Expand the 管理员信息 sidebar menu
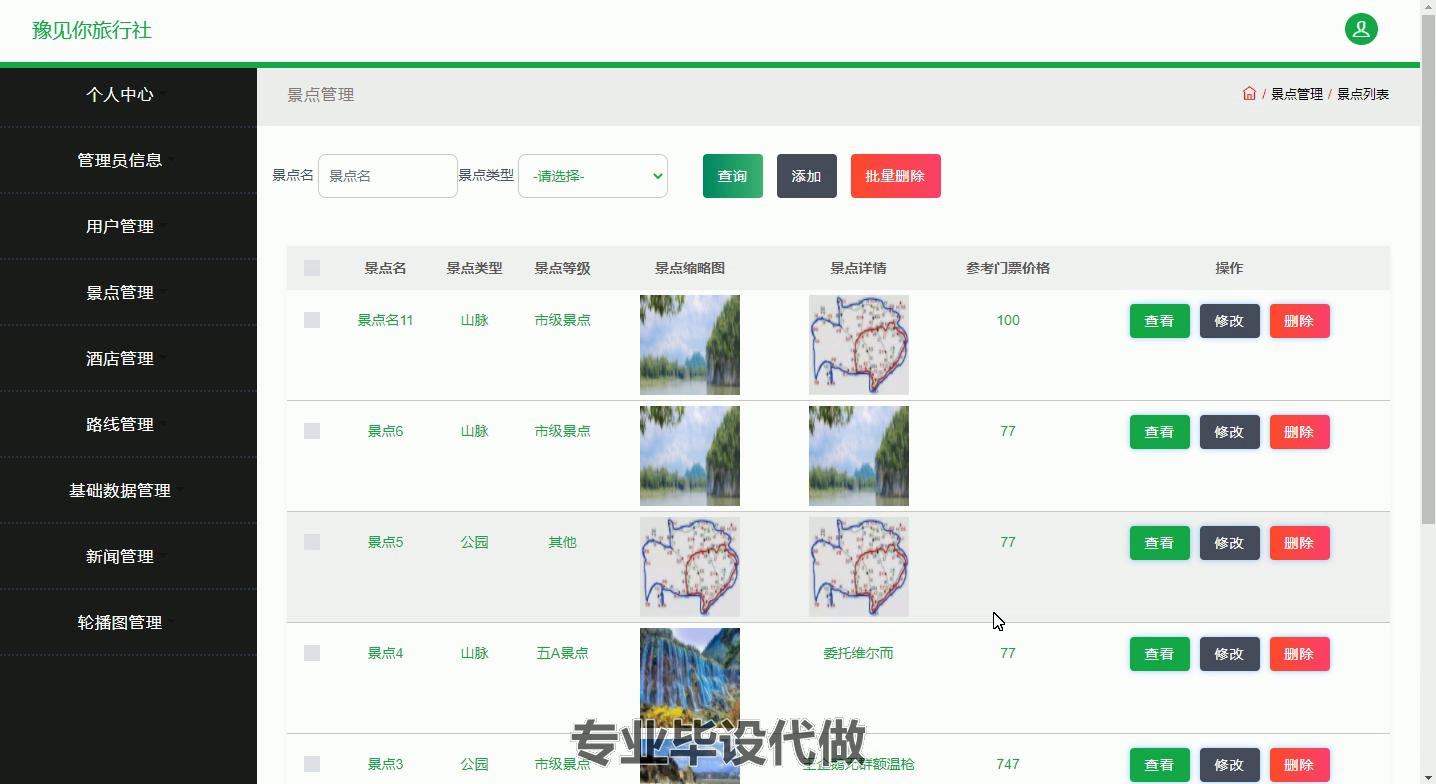1436x784 pixels. coord(128,160)
